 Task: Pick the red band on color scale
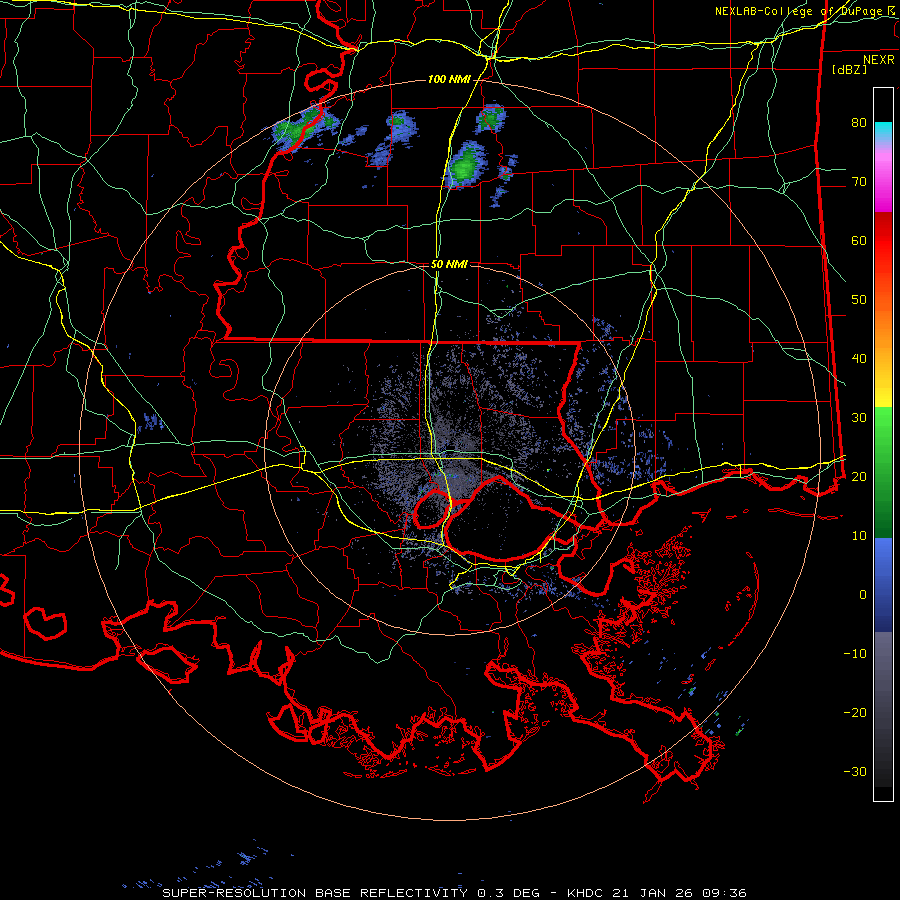click(883, 241)
